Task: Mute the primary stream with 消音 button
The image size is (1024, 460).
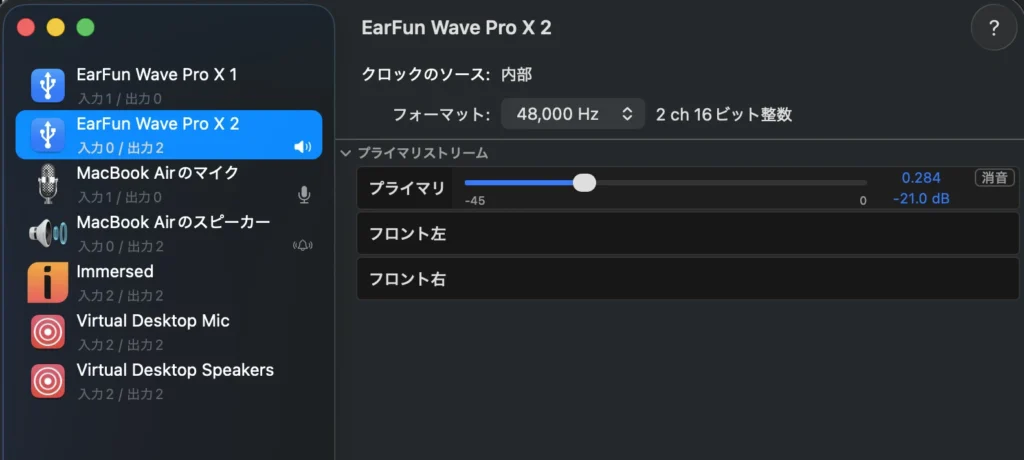Action: click(x=995, y=178)
